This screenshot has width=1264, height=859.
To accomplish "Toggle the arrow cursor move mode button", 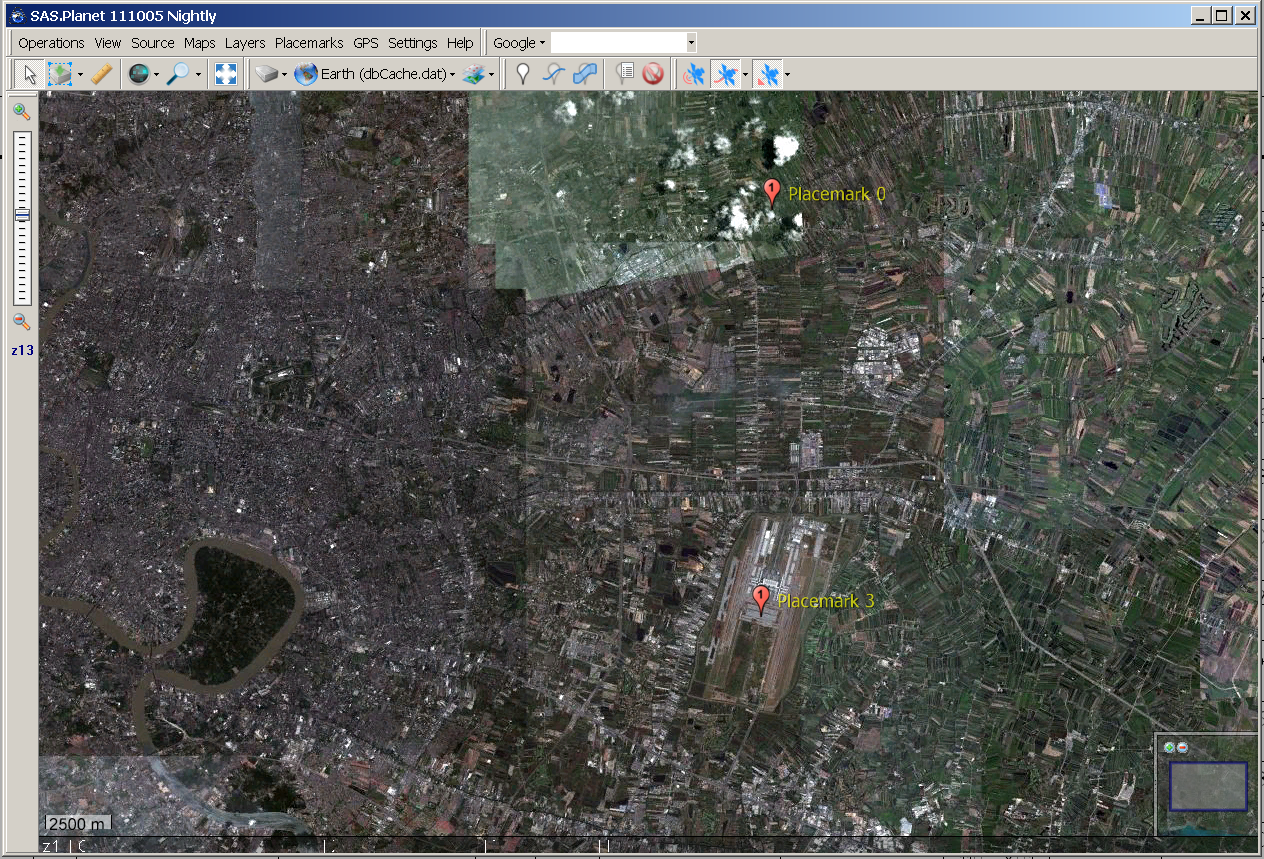I will [30, 74].
